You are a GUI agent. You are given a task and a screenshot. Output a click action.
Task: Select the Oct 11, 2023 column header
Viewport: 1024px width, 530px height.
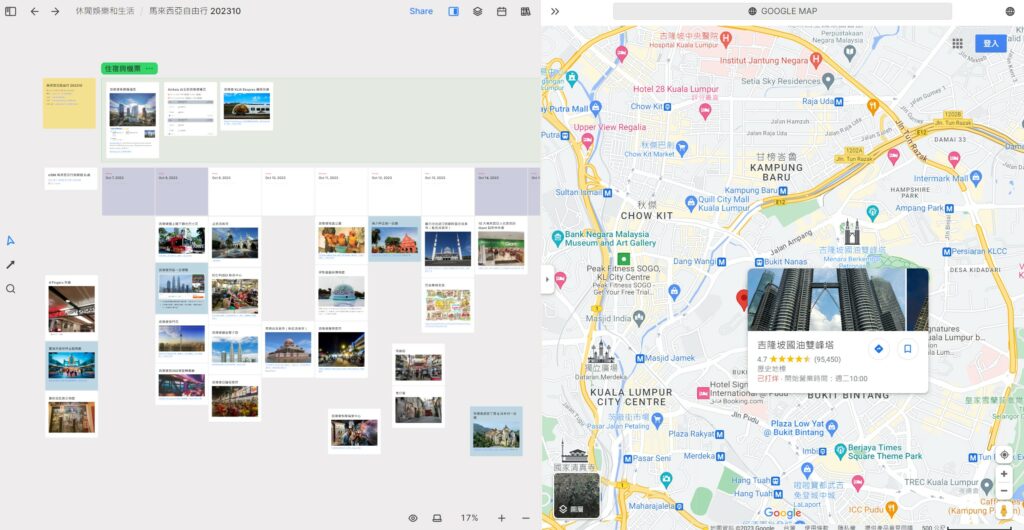[x=341, y=191]
